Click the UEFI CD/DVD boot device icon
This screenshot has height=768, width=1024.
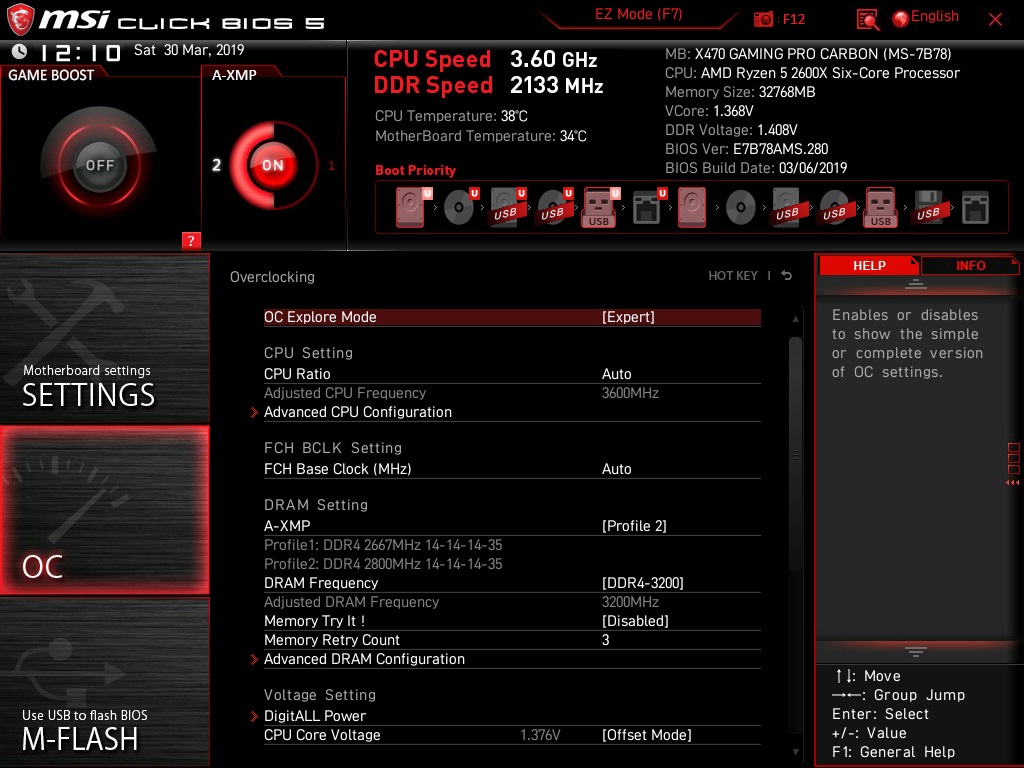pos(460,207)
